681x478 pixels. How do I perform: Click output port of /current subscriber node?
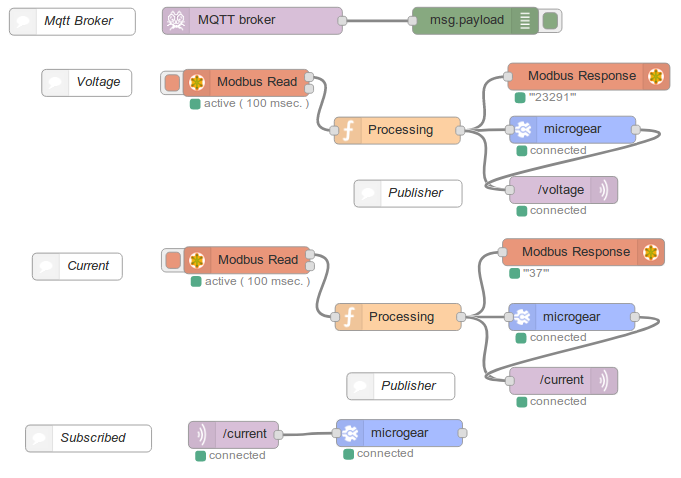[278, 435]
